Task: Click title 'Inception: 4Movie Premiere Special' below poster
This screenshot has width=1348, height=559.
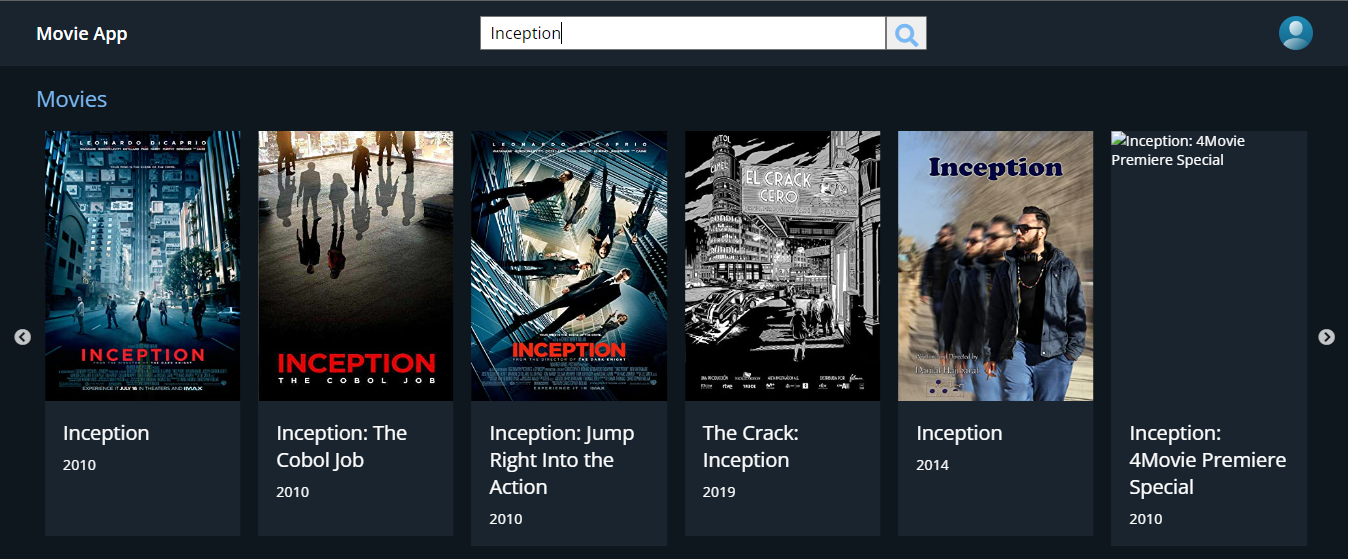Action: (1208, 460)
